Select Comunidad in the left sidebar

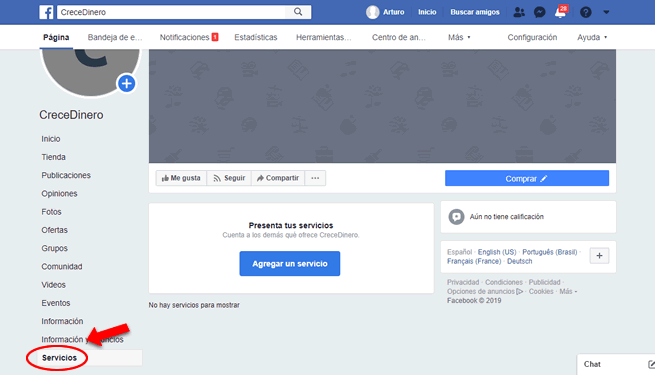[x=62, y=266]
